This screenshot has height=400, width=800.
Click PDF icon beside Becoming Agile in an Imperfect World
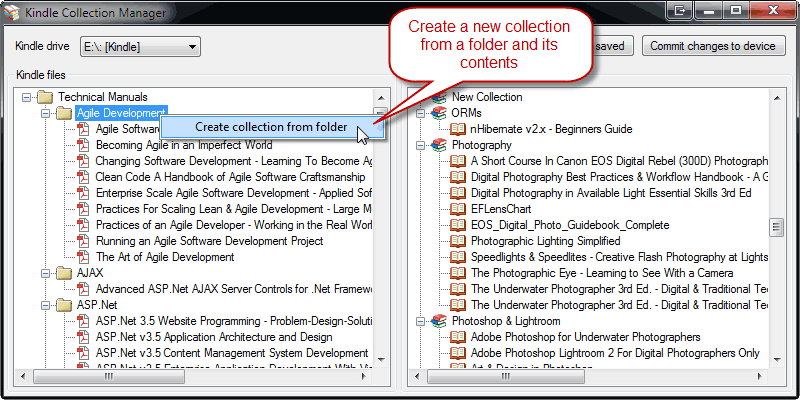[x=83, y=145]
